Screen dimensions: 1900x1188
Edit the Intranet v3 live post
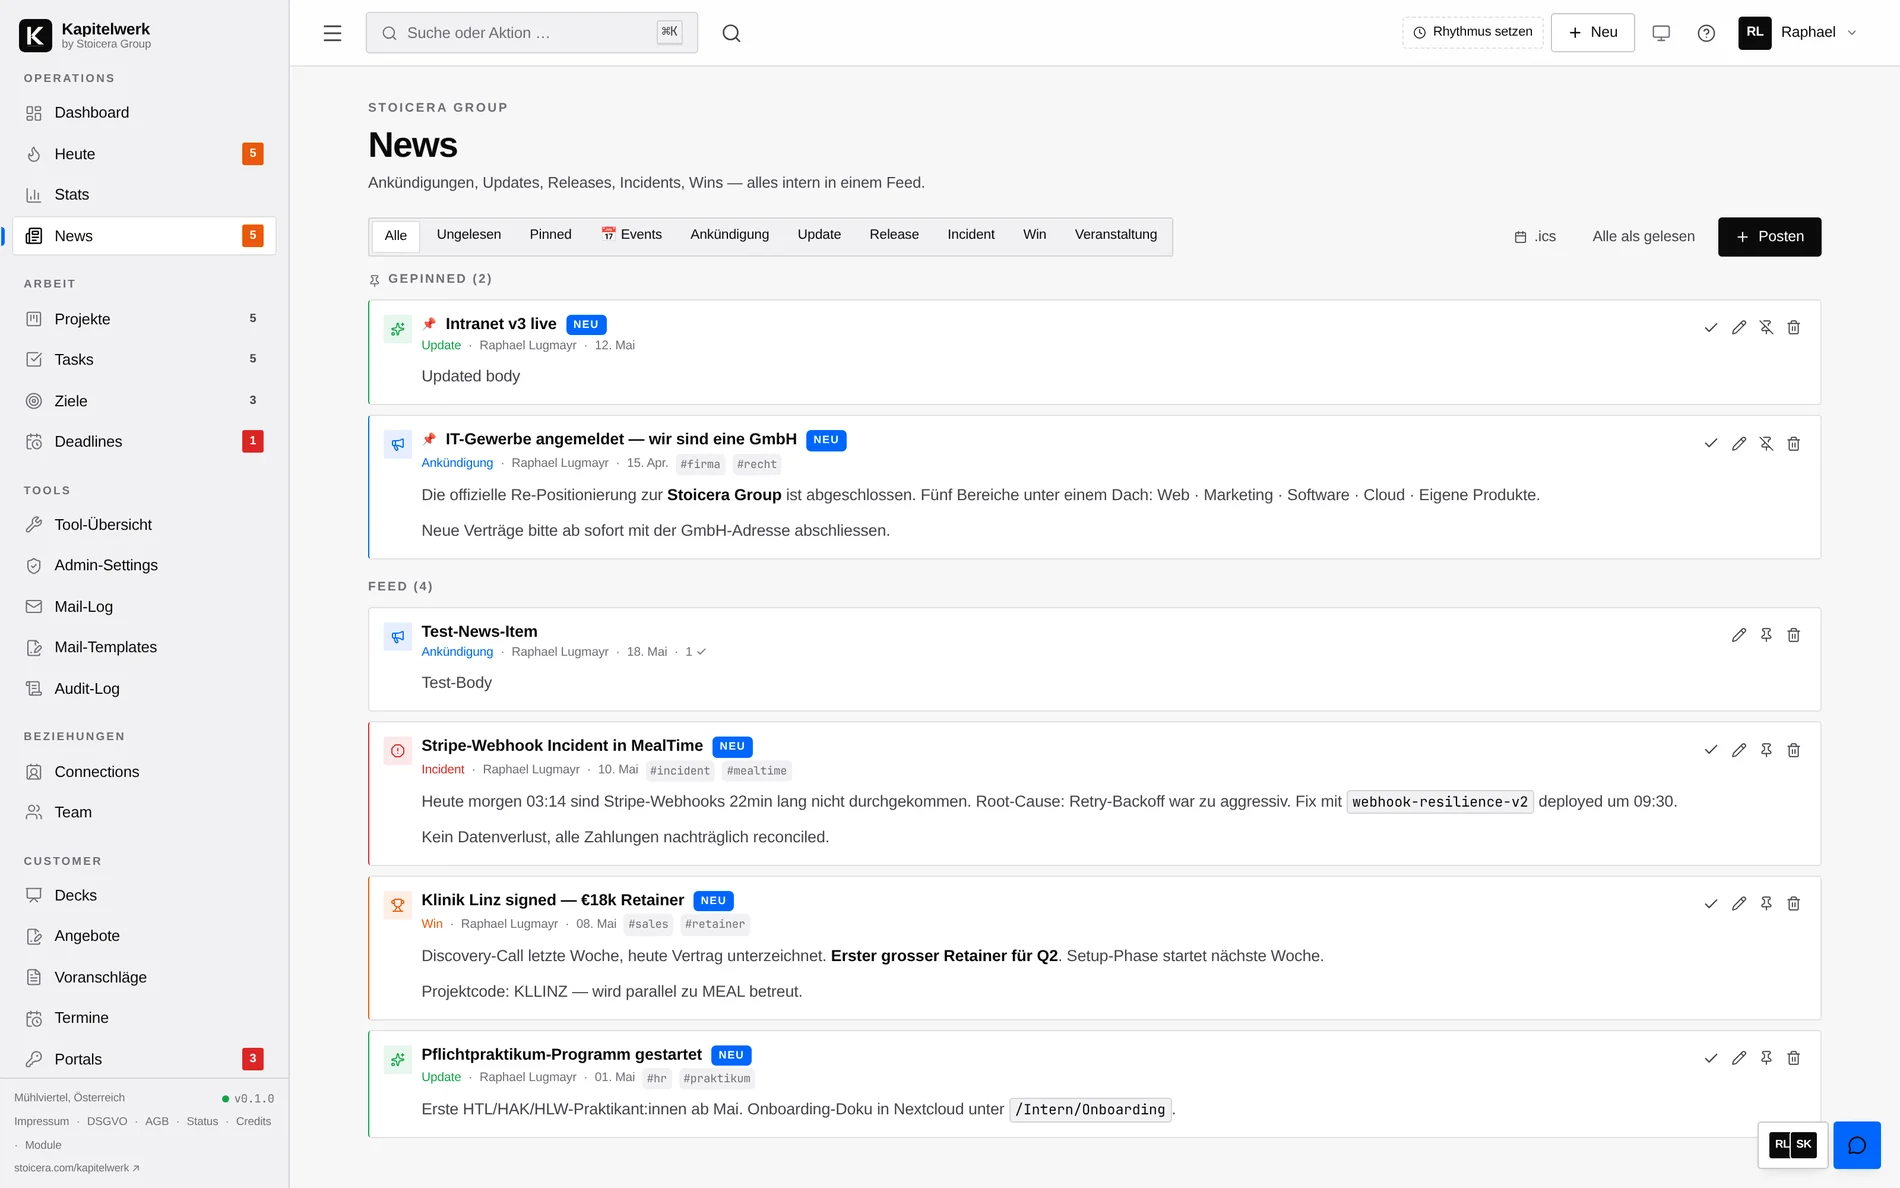(x=1739, y=328)
